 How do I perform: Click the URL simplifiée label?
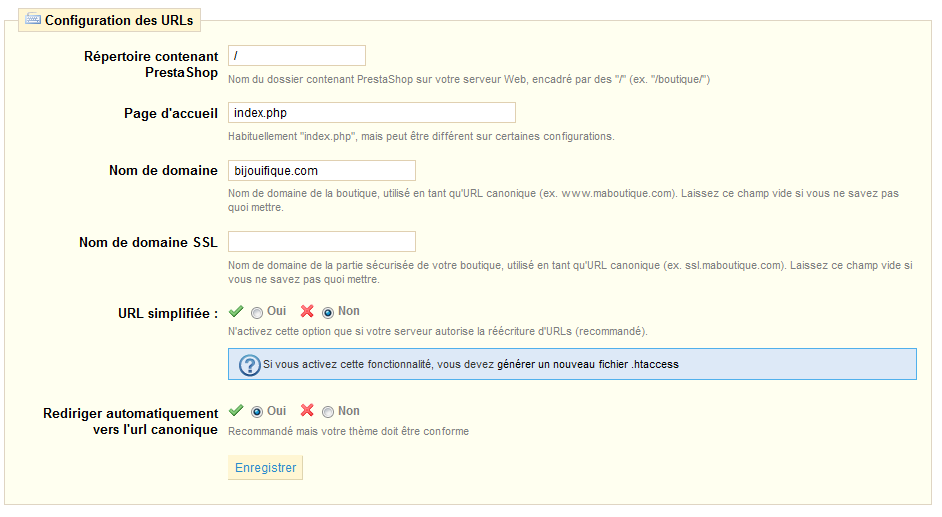tap(168, 313)
